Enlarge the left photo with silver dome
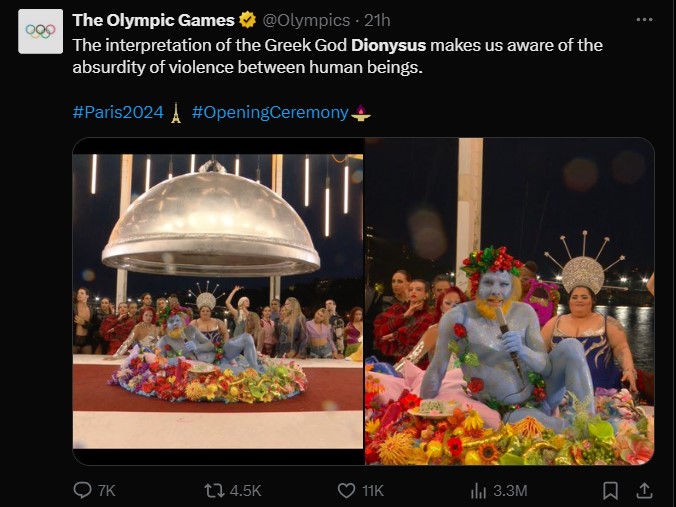676x507 pixels. (217, 301)
